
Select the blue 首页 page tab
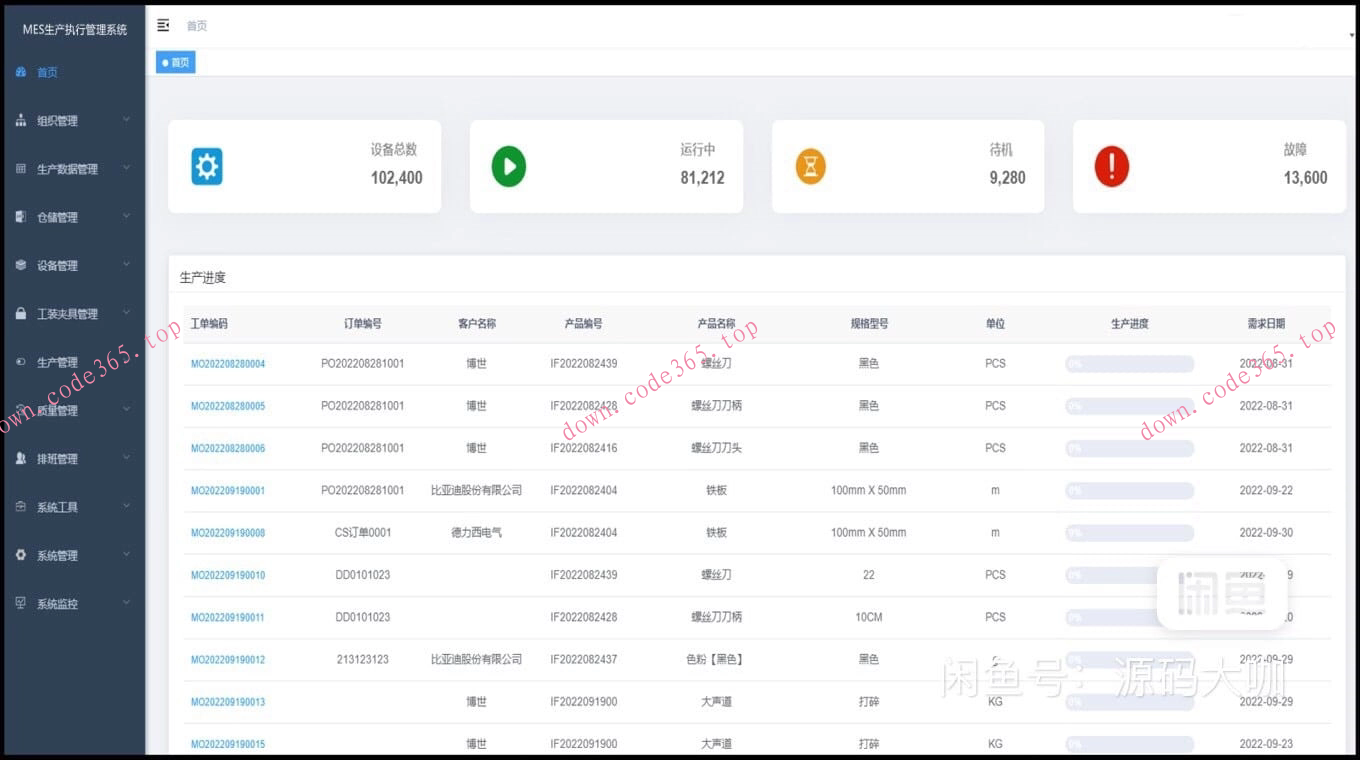pyautogui.click(x=175, y=62)
